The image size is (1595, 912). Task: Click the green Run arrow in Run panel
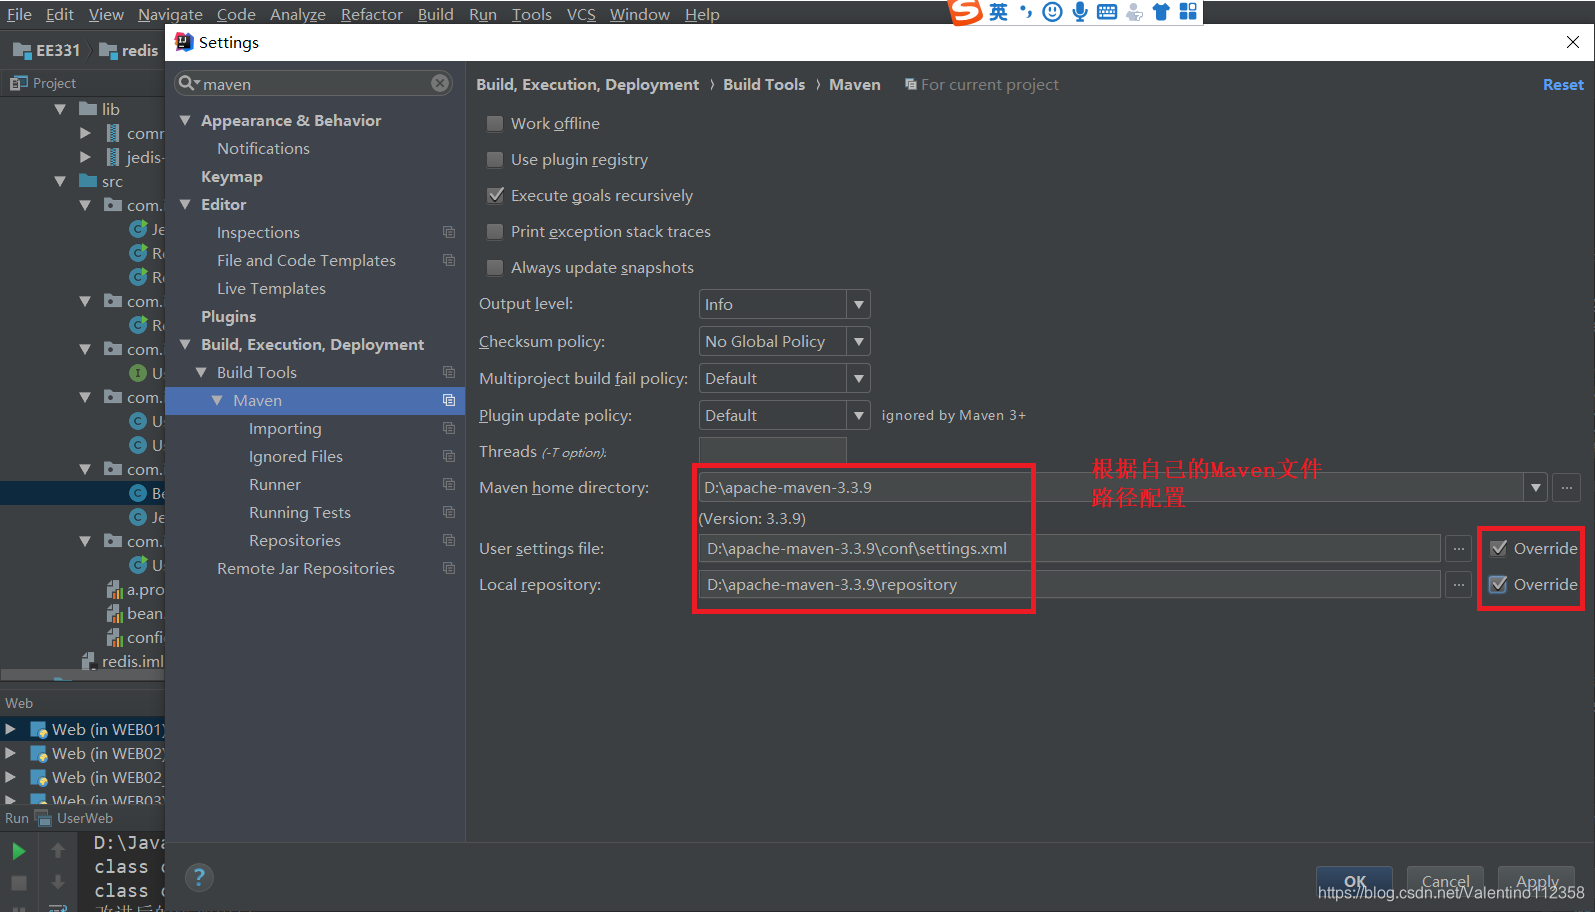point(18,851)
